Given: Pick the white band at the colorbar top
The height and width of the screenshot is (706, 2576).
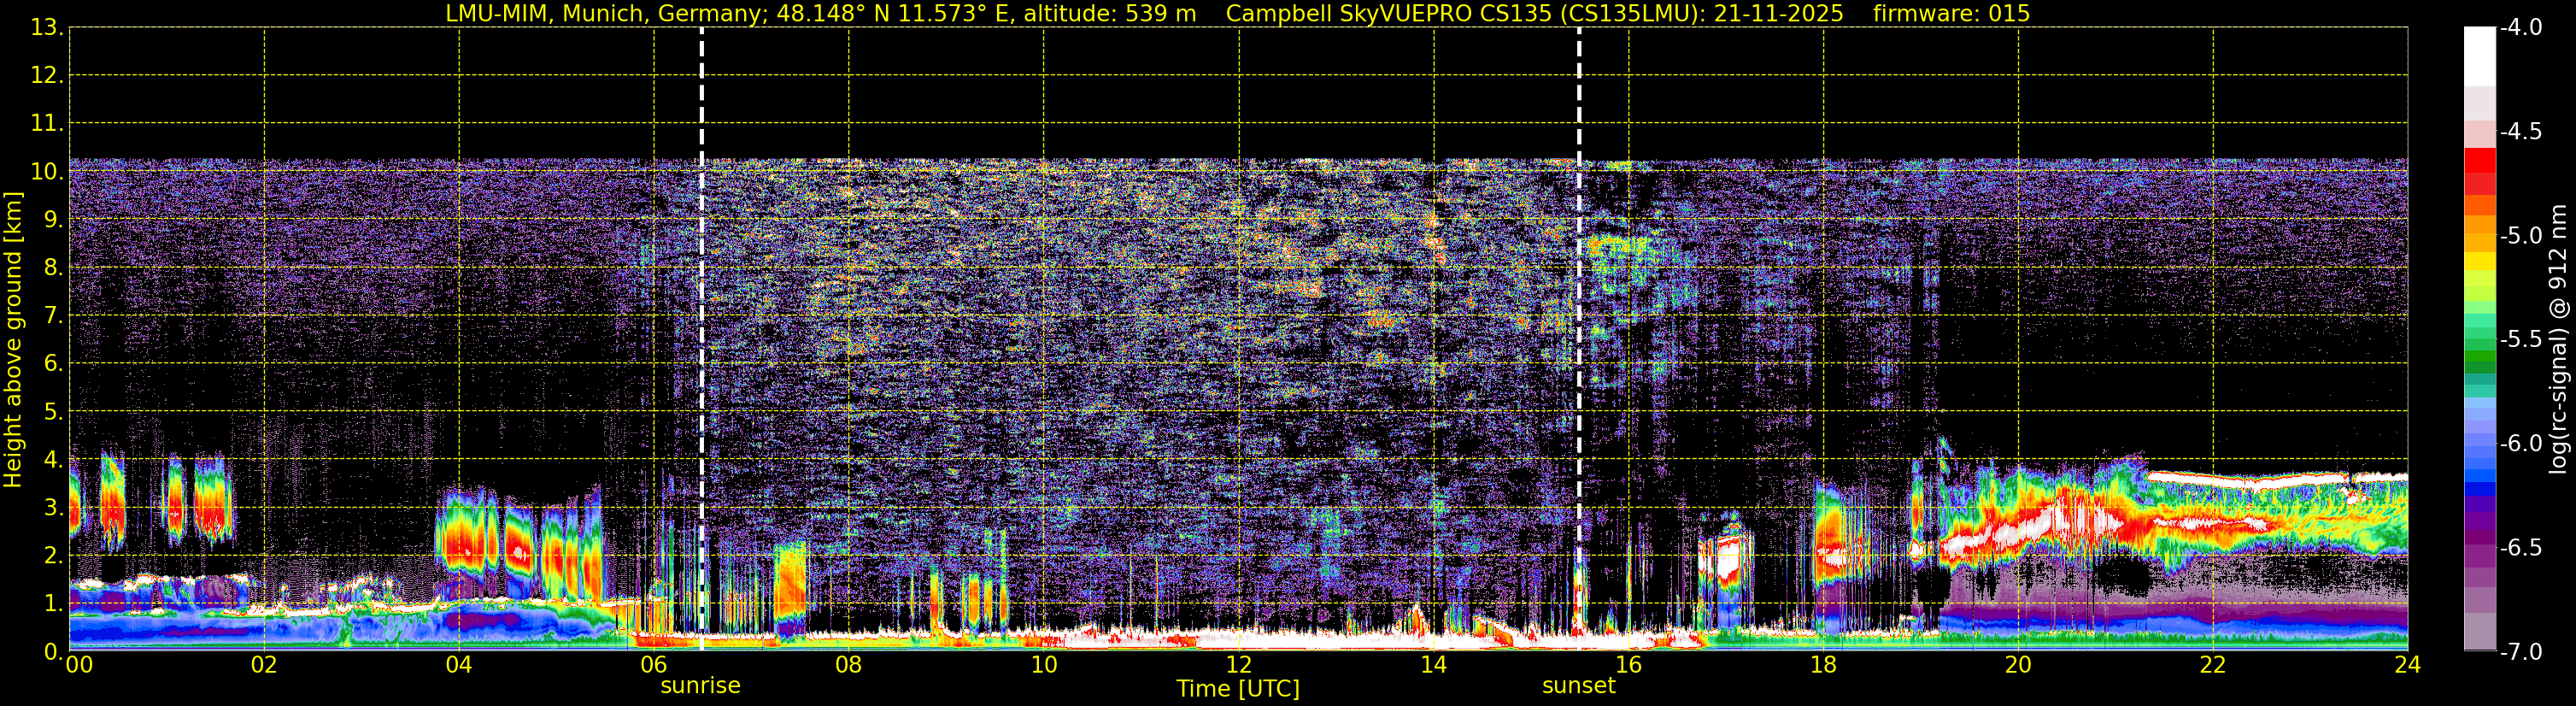Looking at the screenshot, I should pyautogui.click(x=2480, y=57).
